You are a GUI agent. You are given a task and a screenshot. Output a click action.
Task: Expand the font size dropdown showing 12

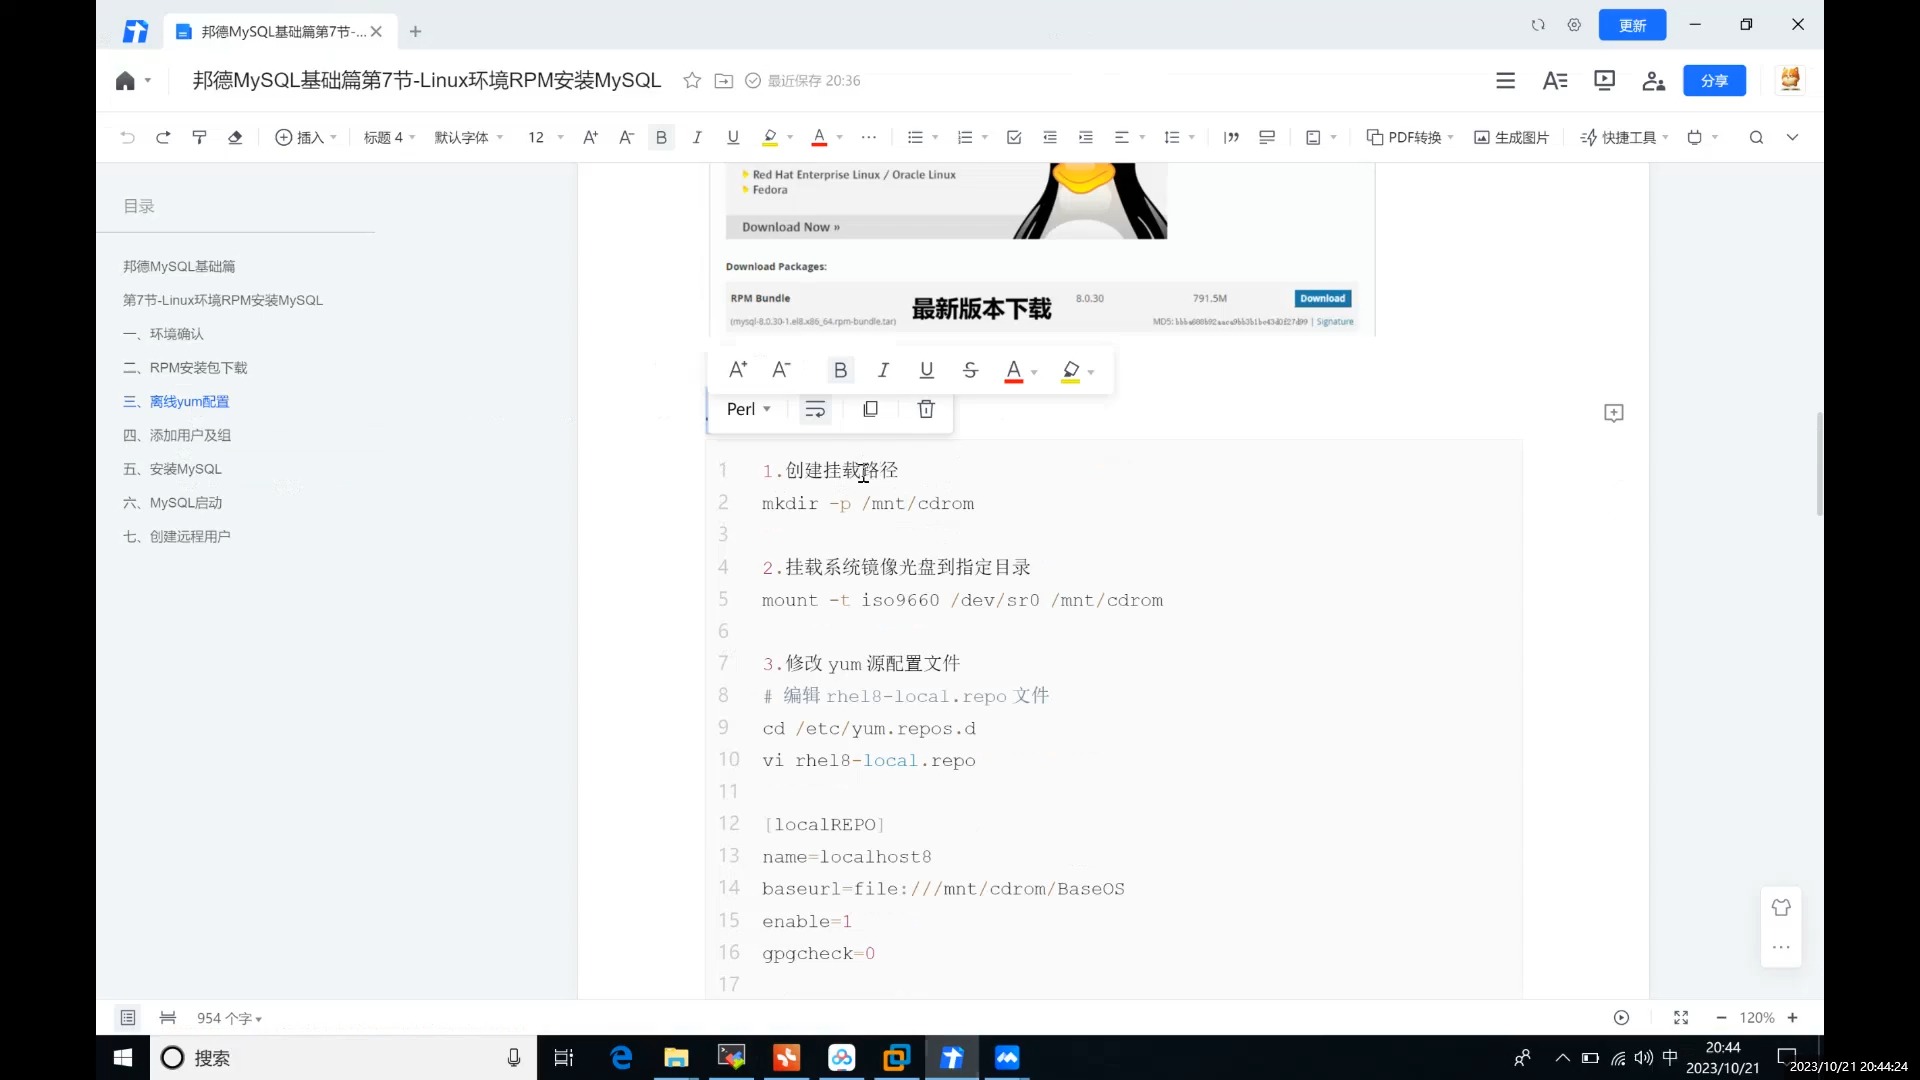coord(544,137)
